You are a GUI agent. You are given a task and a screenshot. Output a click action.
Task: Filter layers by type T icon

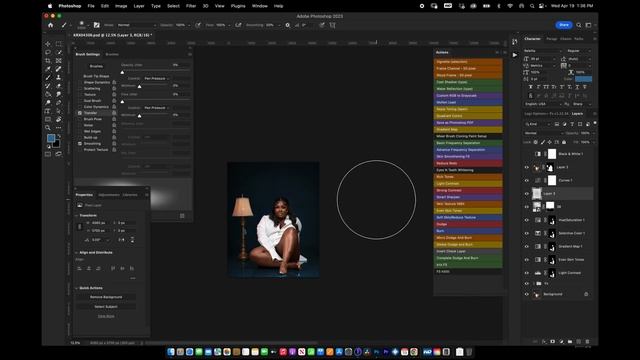pyautogui.click(x=572, y=124)
